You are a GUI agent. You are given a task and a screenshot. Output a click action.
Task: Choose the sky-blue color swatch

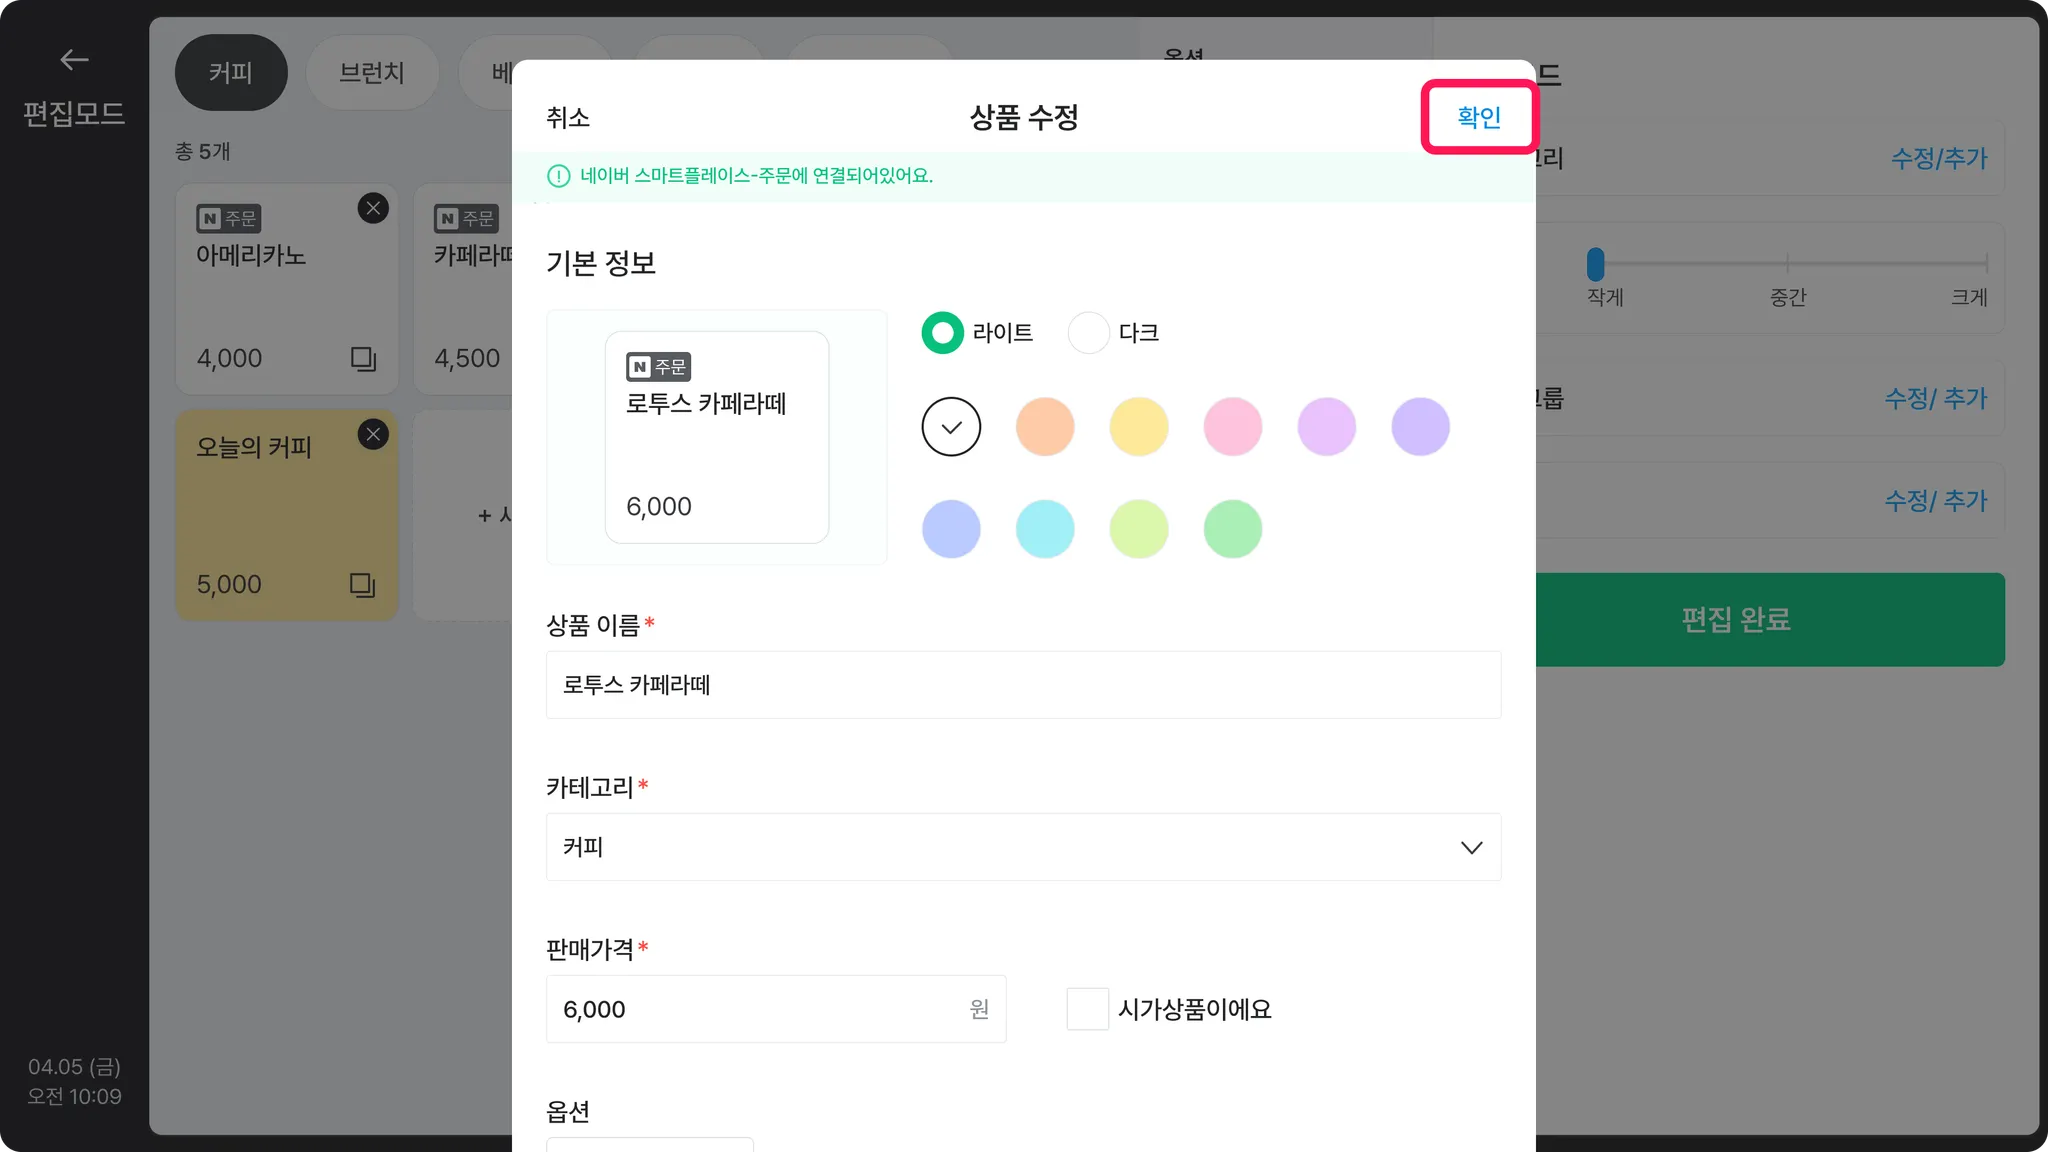pyautogui.click(x=1045, y=529)
